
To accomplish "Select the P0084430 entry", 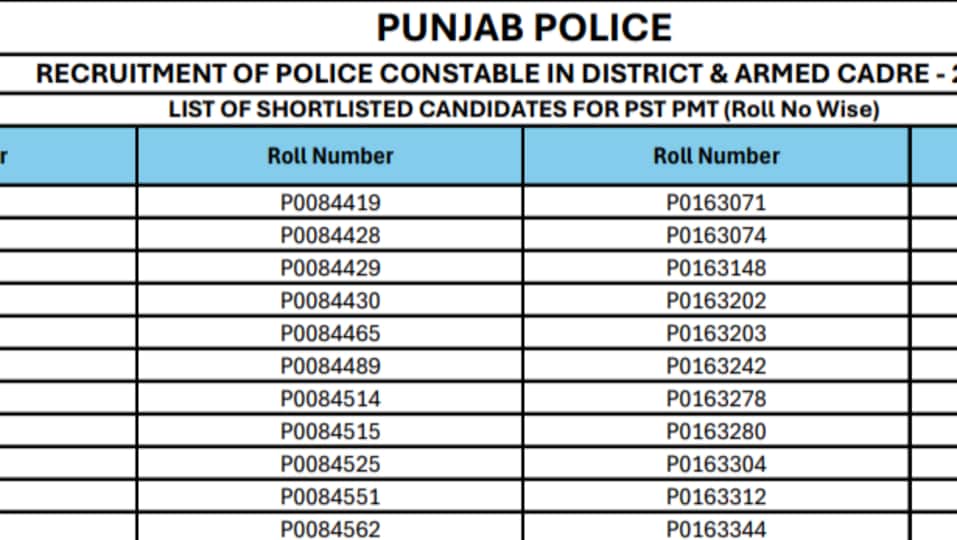I will click(x=330, y=301).
